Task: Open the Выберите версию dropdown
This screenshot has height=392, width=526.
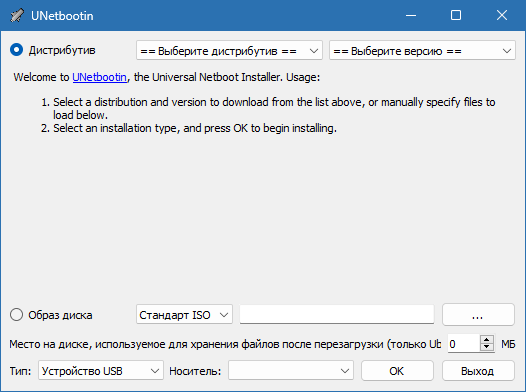Action: (x=422, y=51)
